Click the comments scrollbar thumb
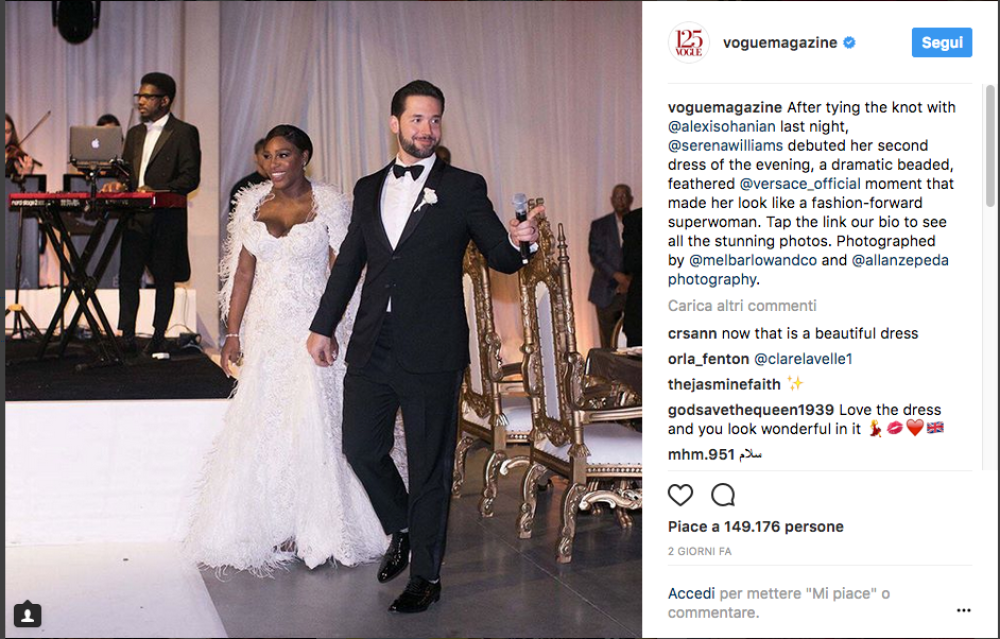This screenshot has width=1000, height=639. point(990,146)
